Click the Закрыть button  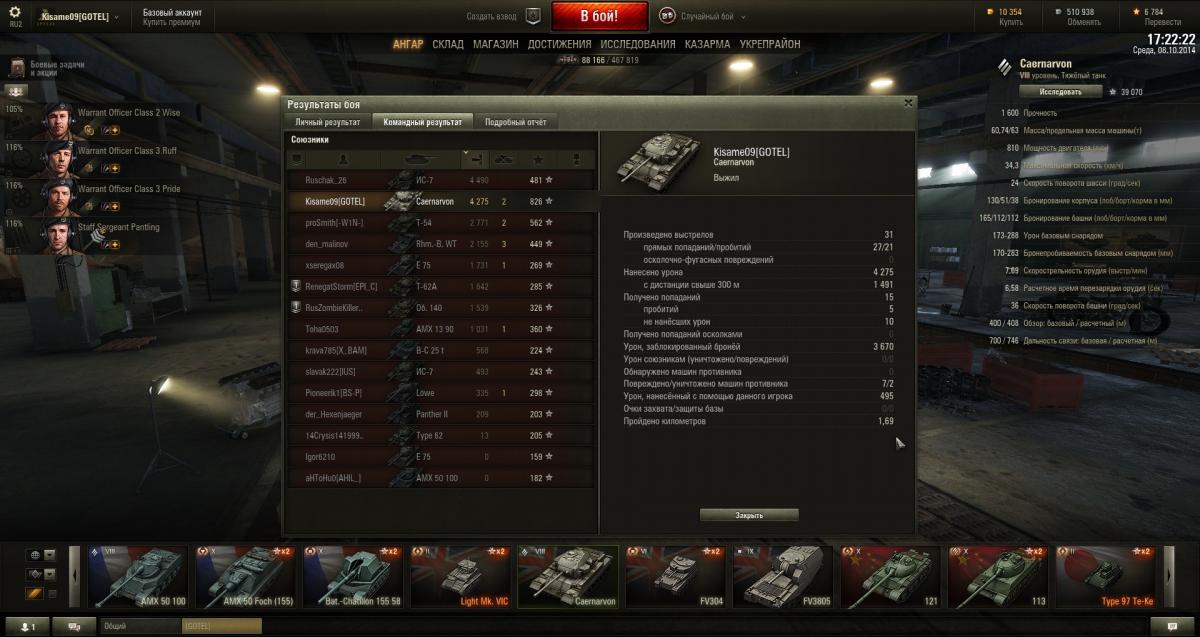tap(749, 515)
